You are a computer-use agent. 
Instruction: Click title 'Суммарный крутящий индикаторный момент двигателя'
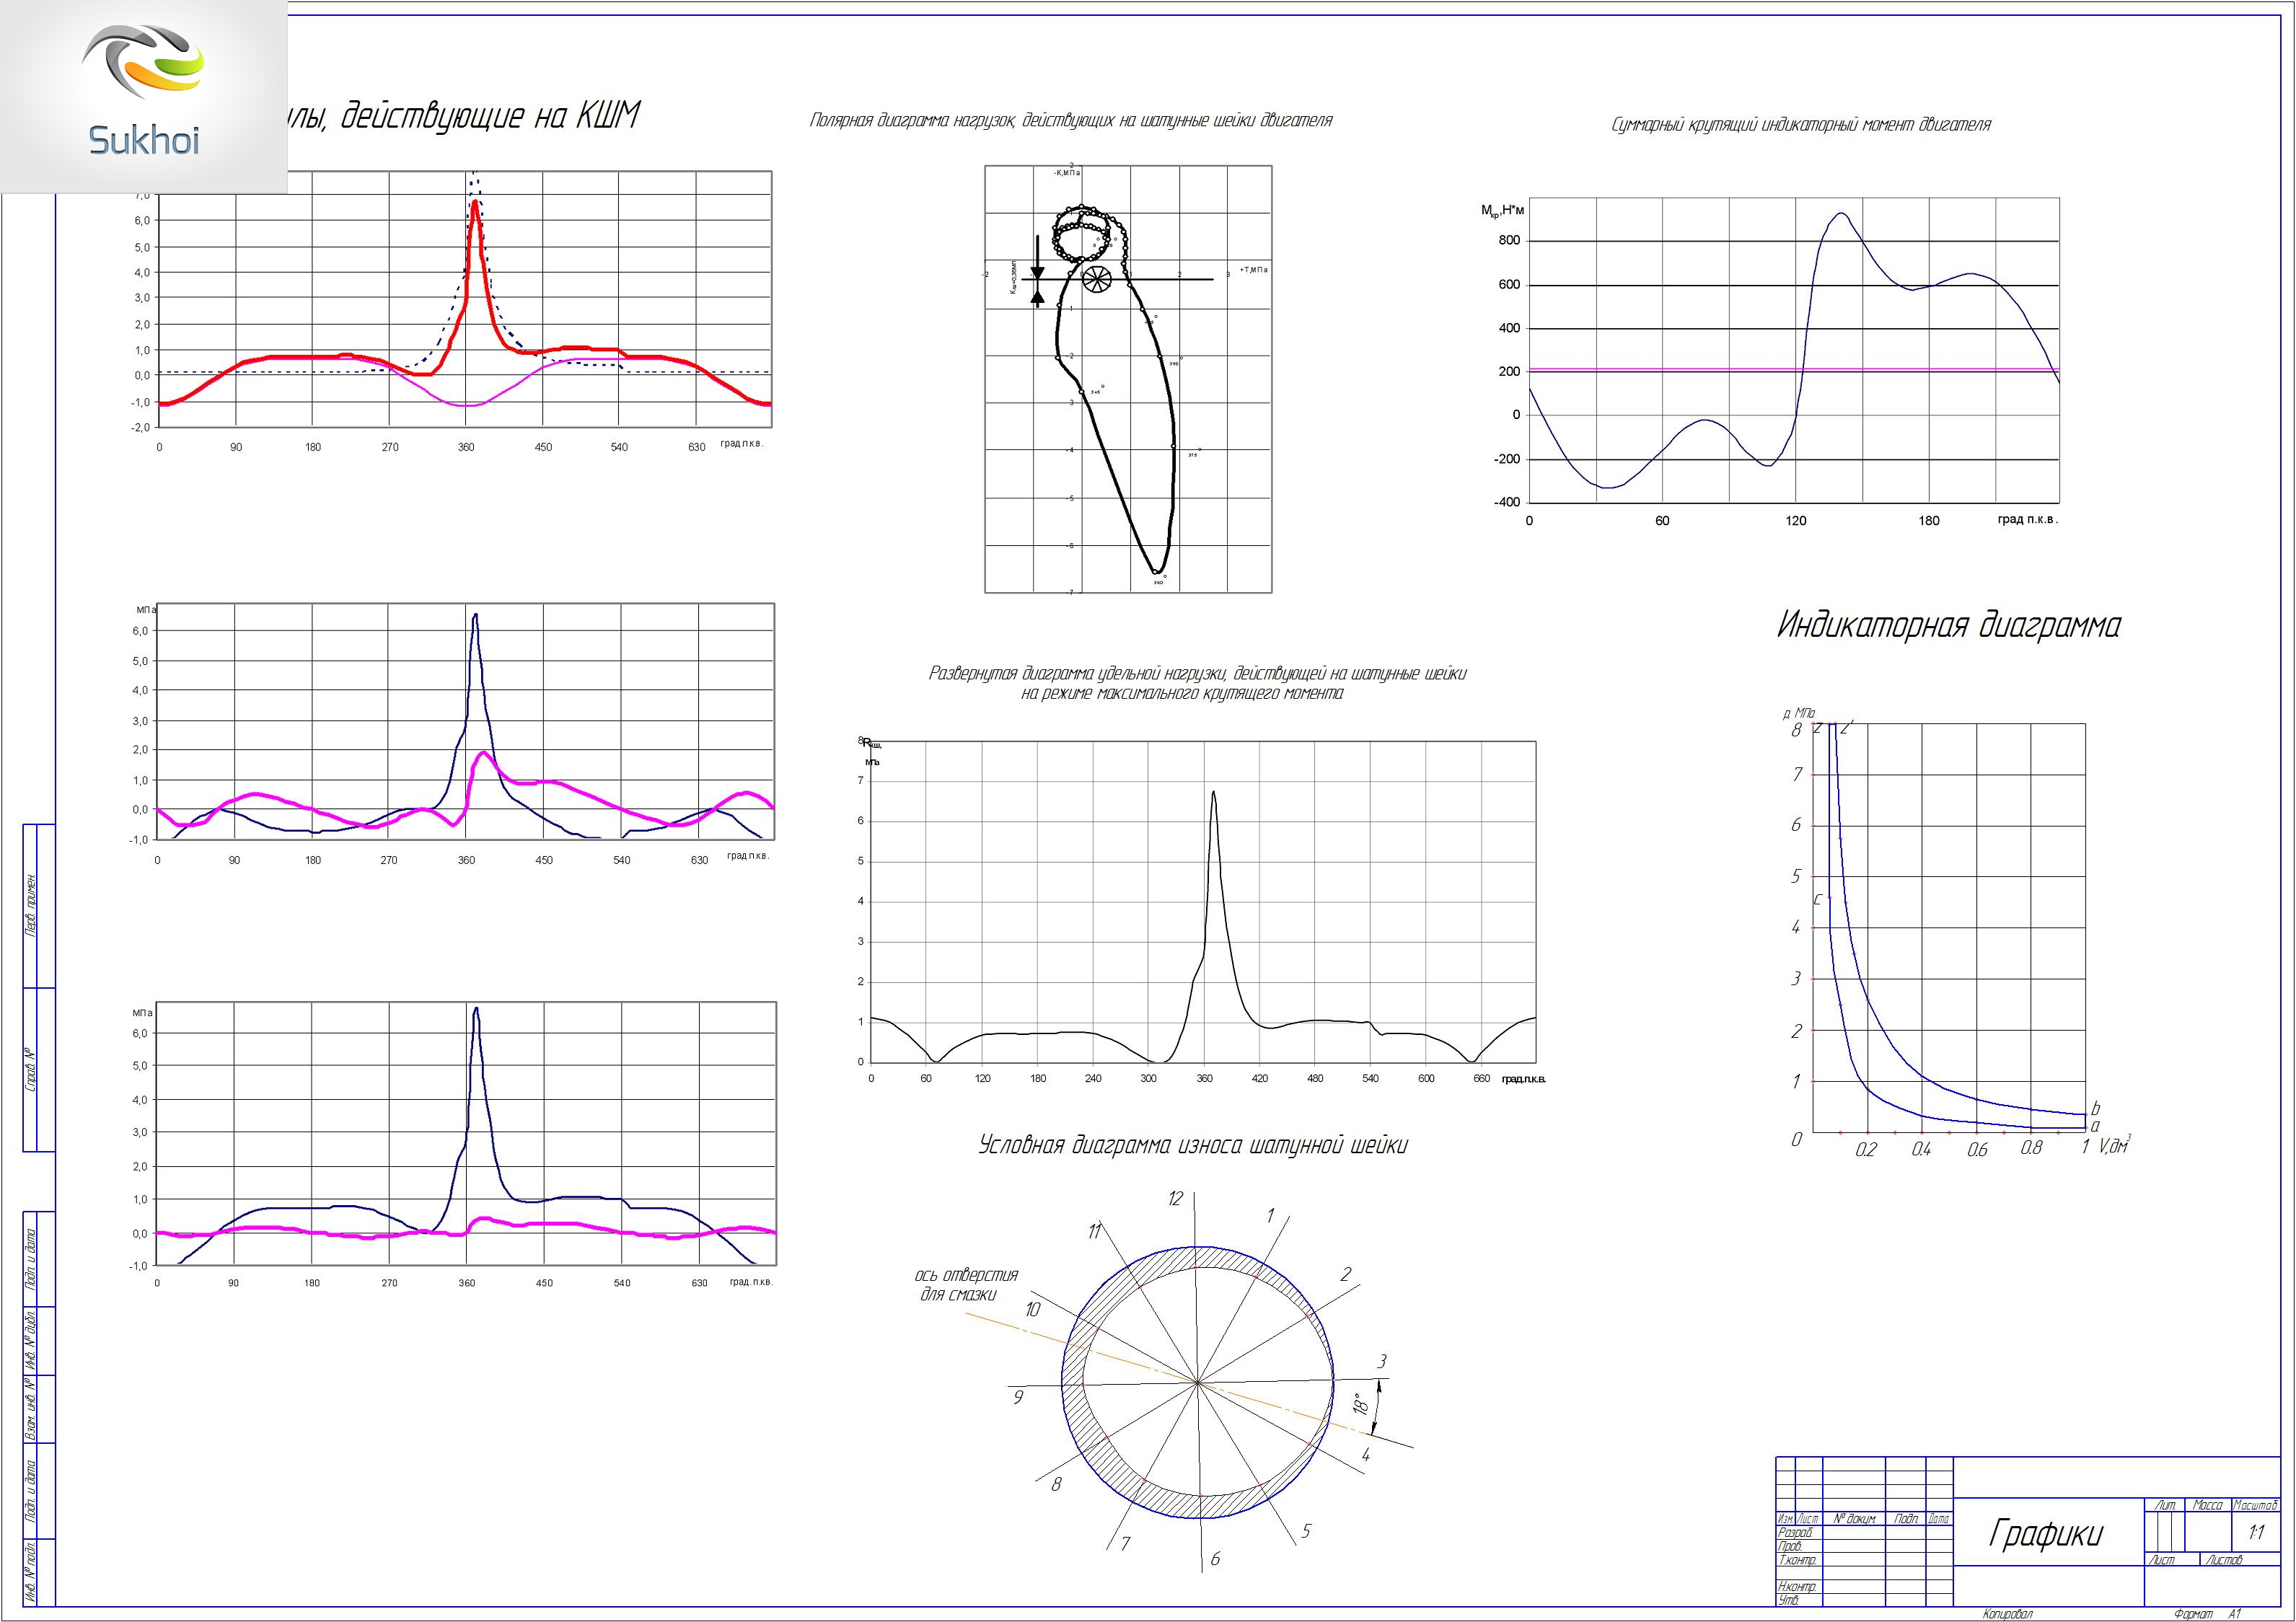pos(1801,125)
